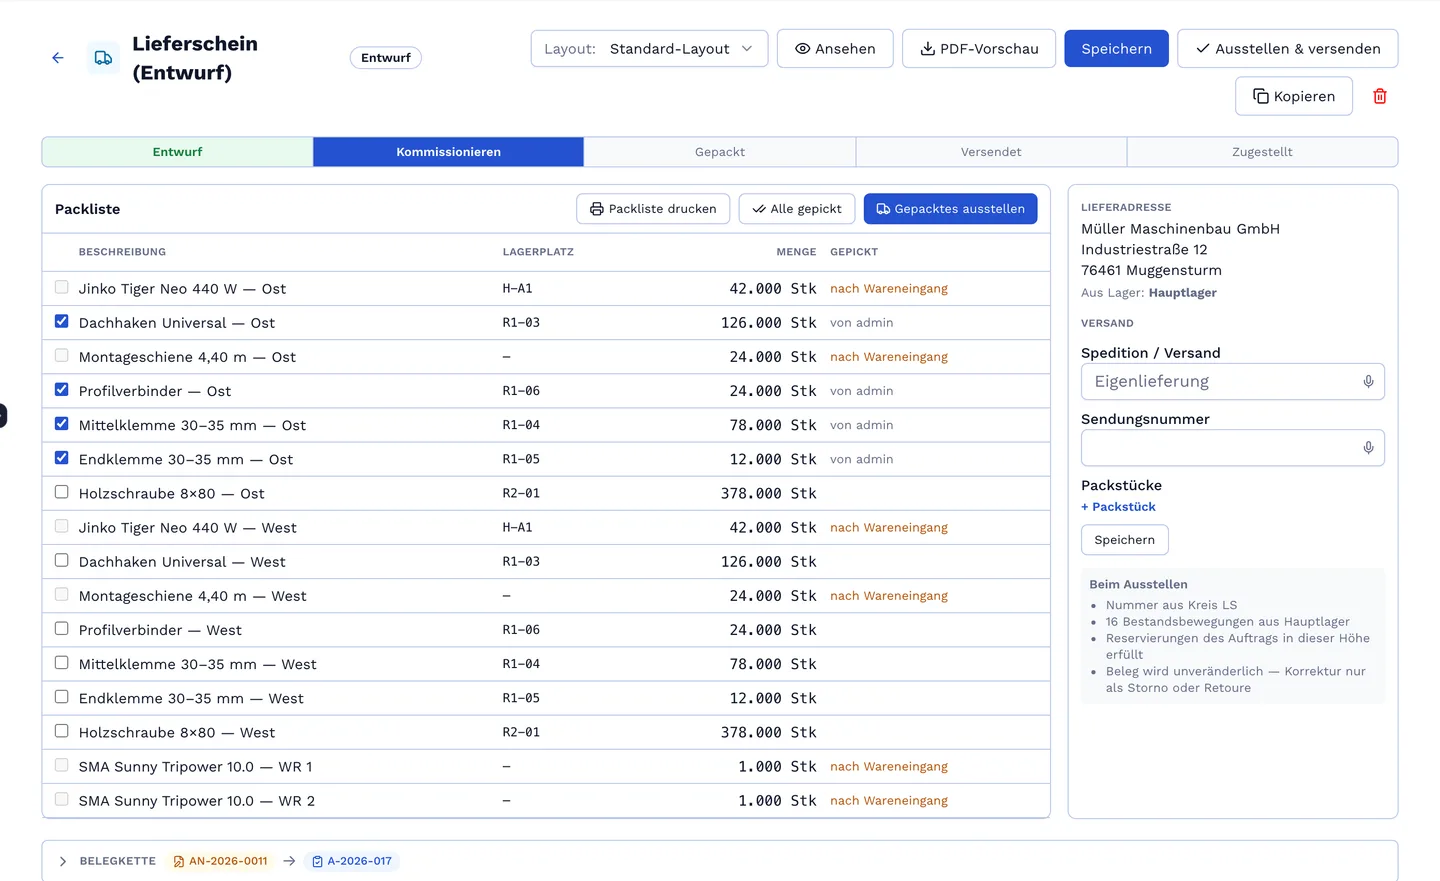Image resolution: width=1440 pixels, height=881 pixels.
Task: Click the delivery truck icon beside Lieferschein
Action: 103,58
